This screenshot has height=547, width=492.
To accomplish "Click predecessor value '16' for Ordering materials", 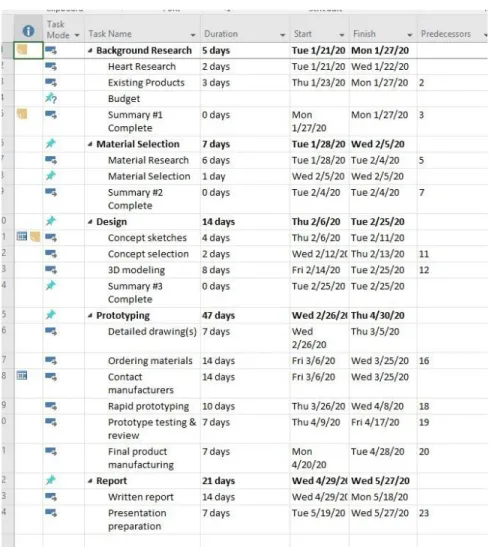I will pos(424,360).
